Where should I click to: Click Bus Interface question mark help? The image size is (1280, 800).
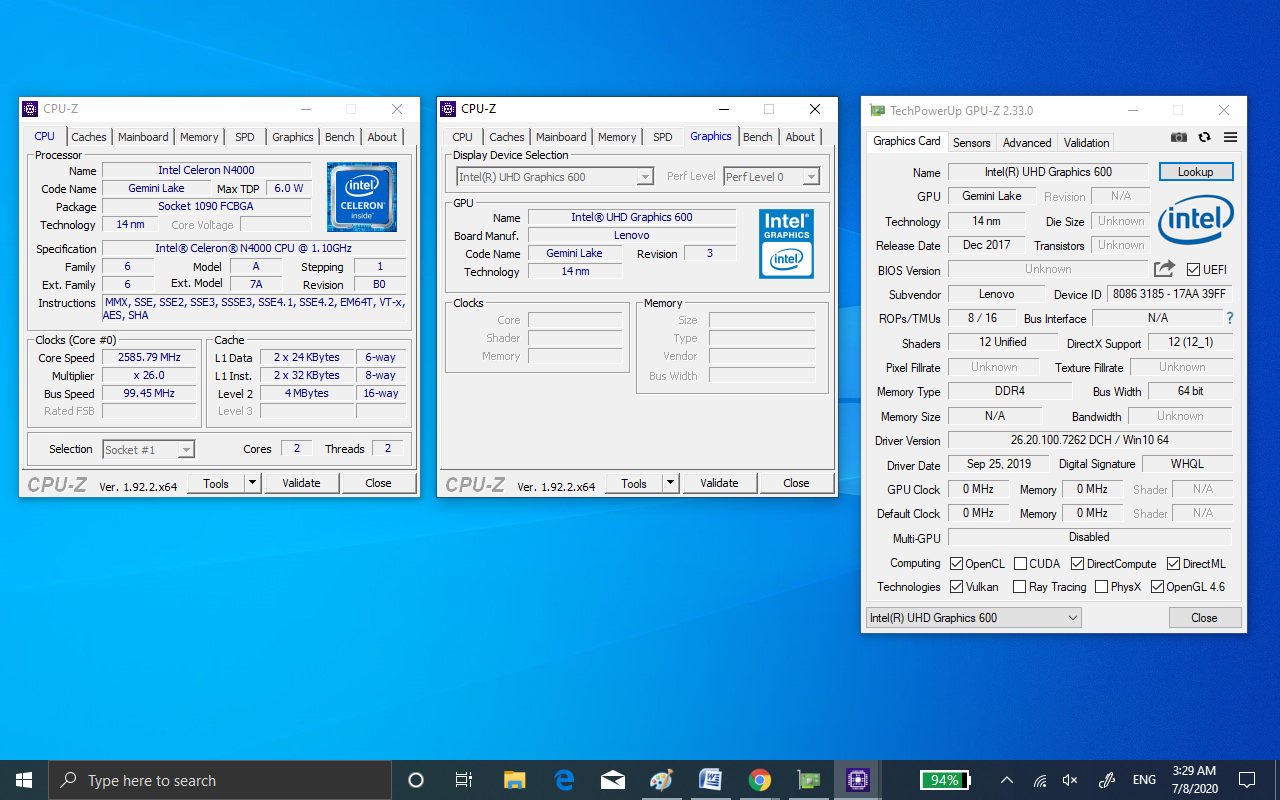point(1230,318)
